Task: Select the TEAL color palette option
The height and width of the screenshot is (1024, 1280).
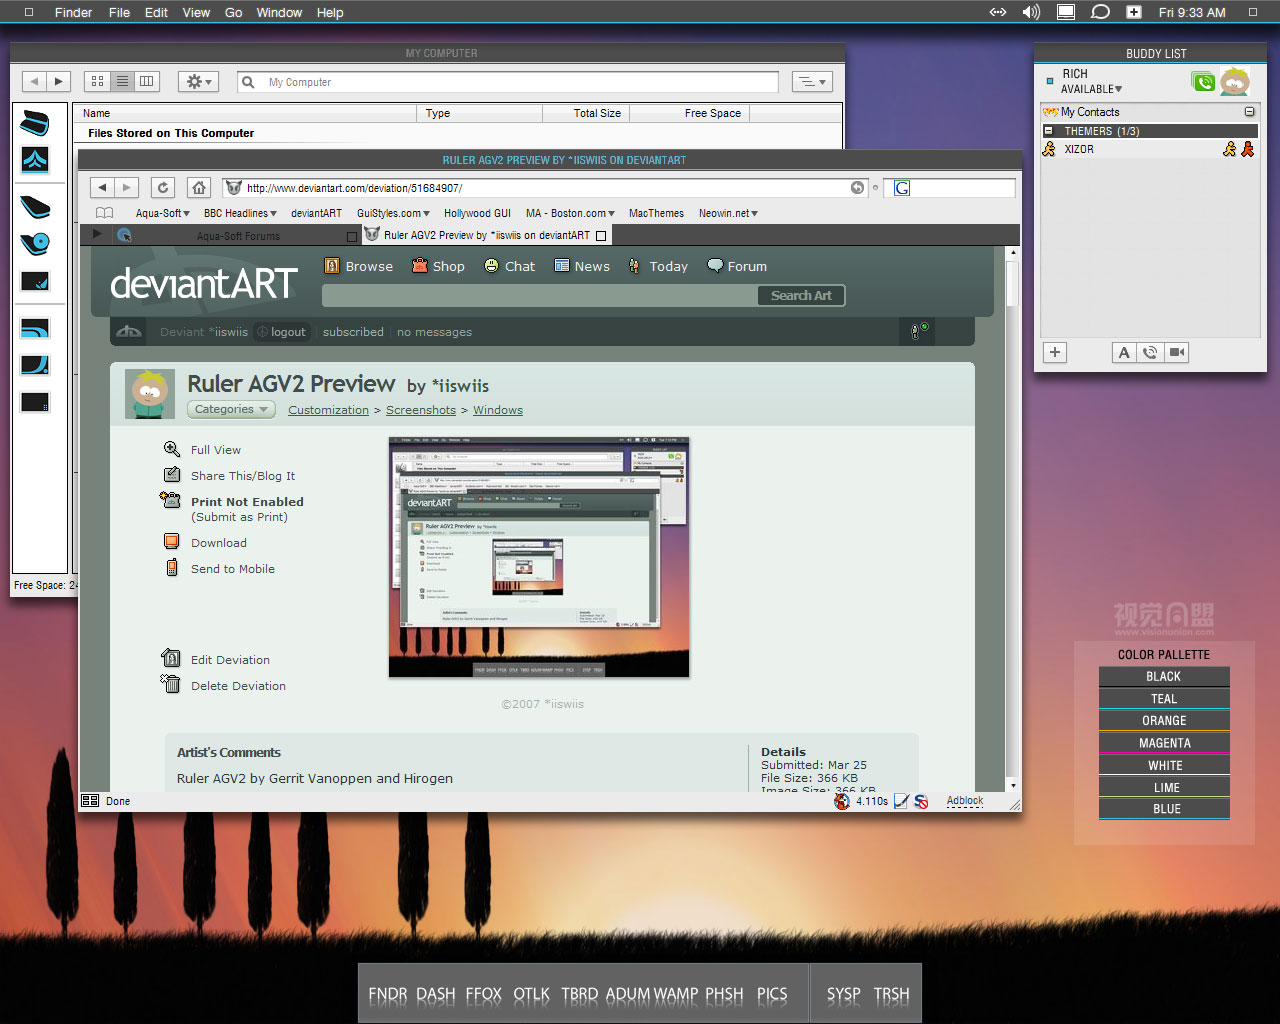Action: 1164,699
